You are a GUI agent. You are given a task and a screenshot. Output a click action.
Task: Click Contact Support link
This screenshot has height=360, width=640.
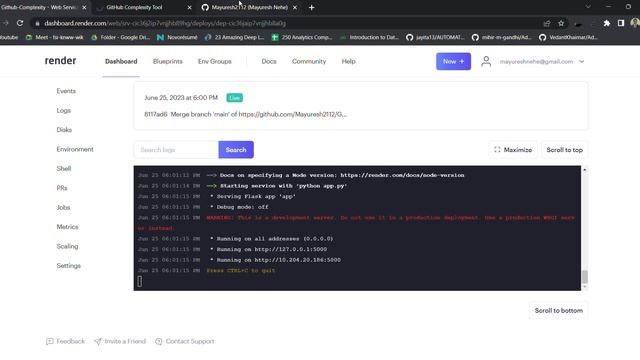[184, 341]
